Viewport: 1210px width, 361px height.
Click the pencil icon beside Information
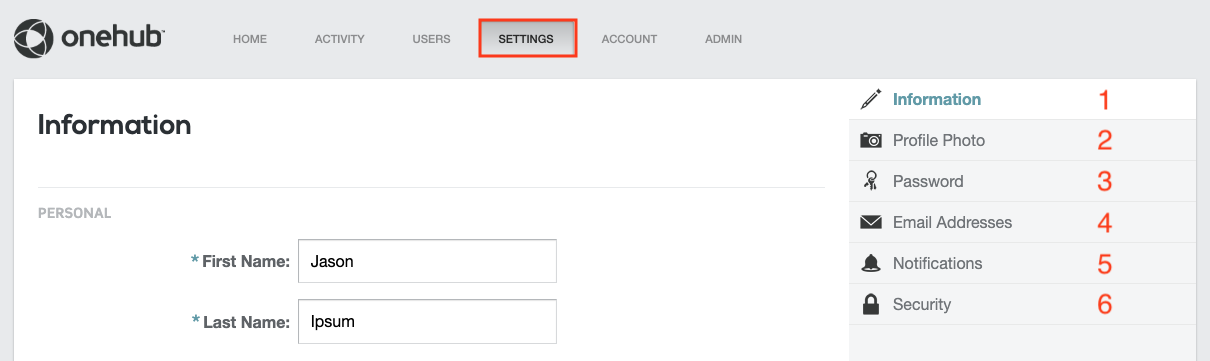(871, 99)
